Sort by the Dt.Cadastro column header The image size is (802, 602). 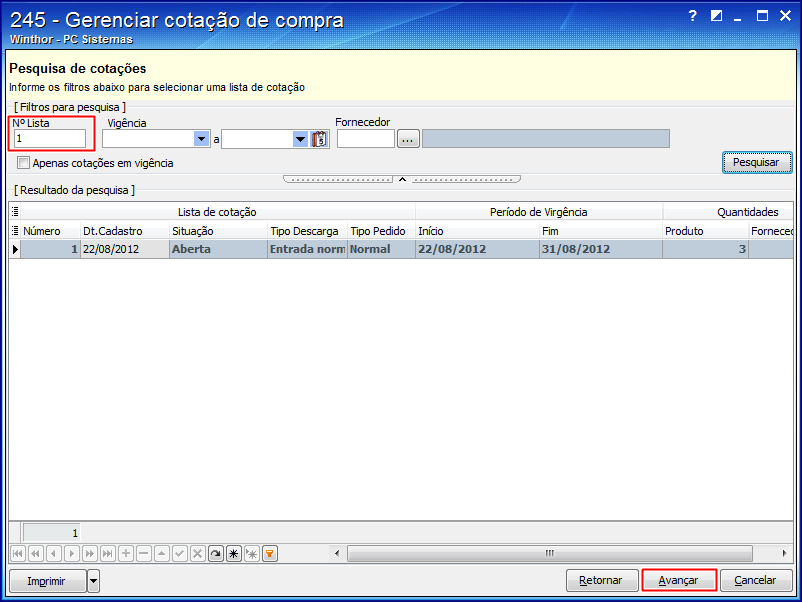(124, 231)
